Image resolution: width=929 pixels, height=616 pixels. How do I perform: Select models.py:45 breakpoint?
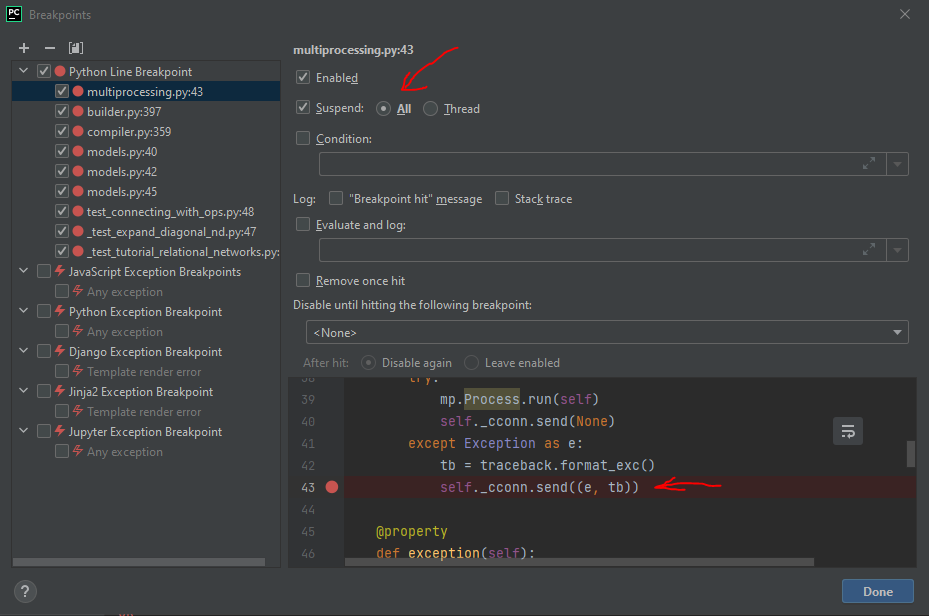tap(146, 191)
